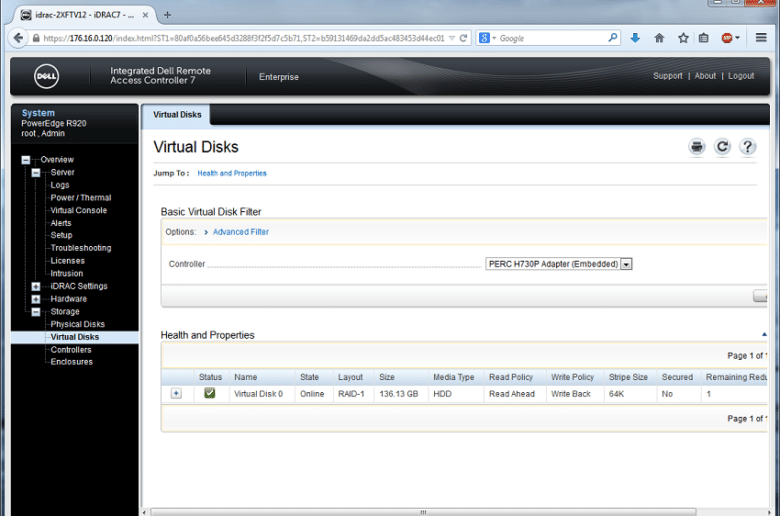Collapse the Server tree node
780x516 pixels.
36,173
